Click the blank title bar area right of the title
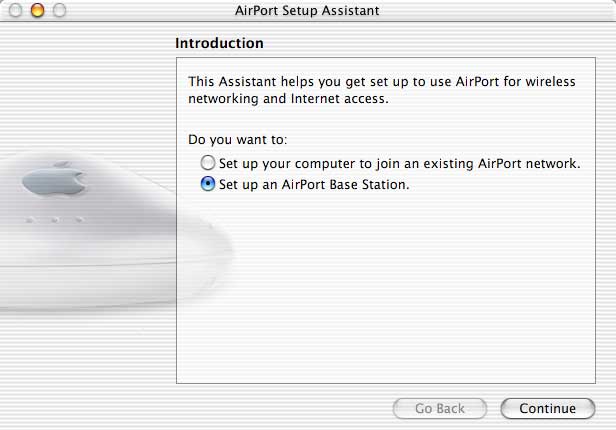 click(495, 11)
